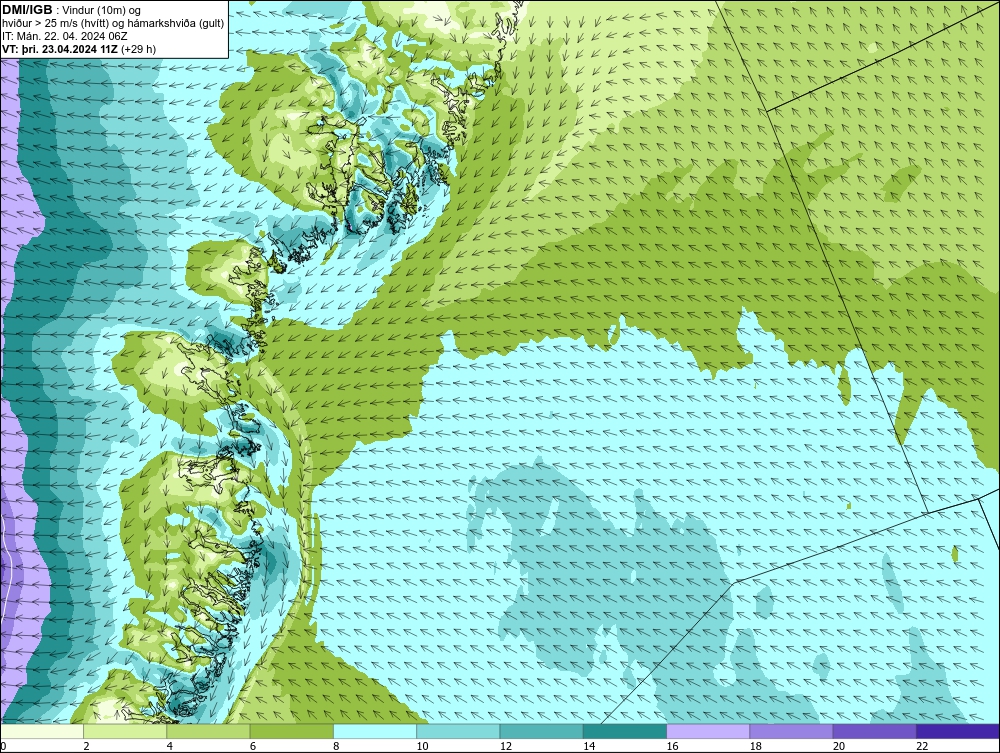The width and height of the screenshot is (1000, 753).
Task: Click the legend scale label '20'
Action: [x=839, y=746]
